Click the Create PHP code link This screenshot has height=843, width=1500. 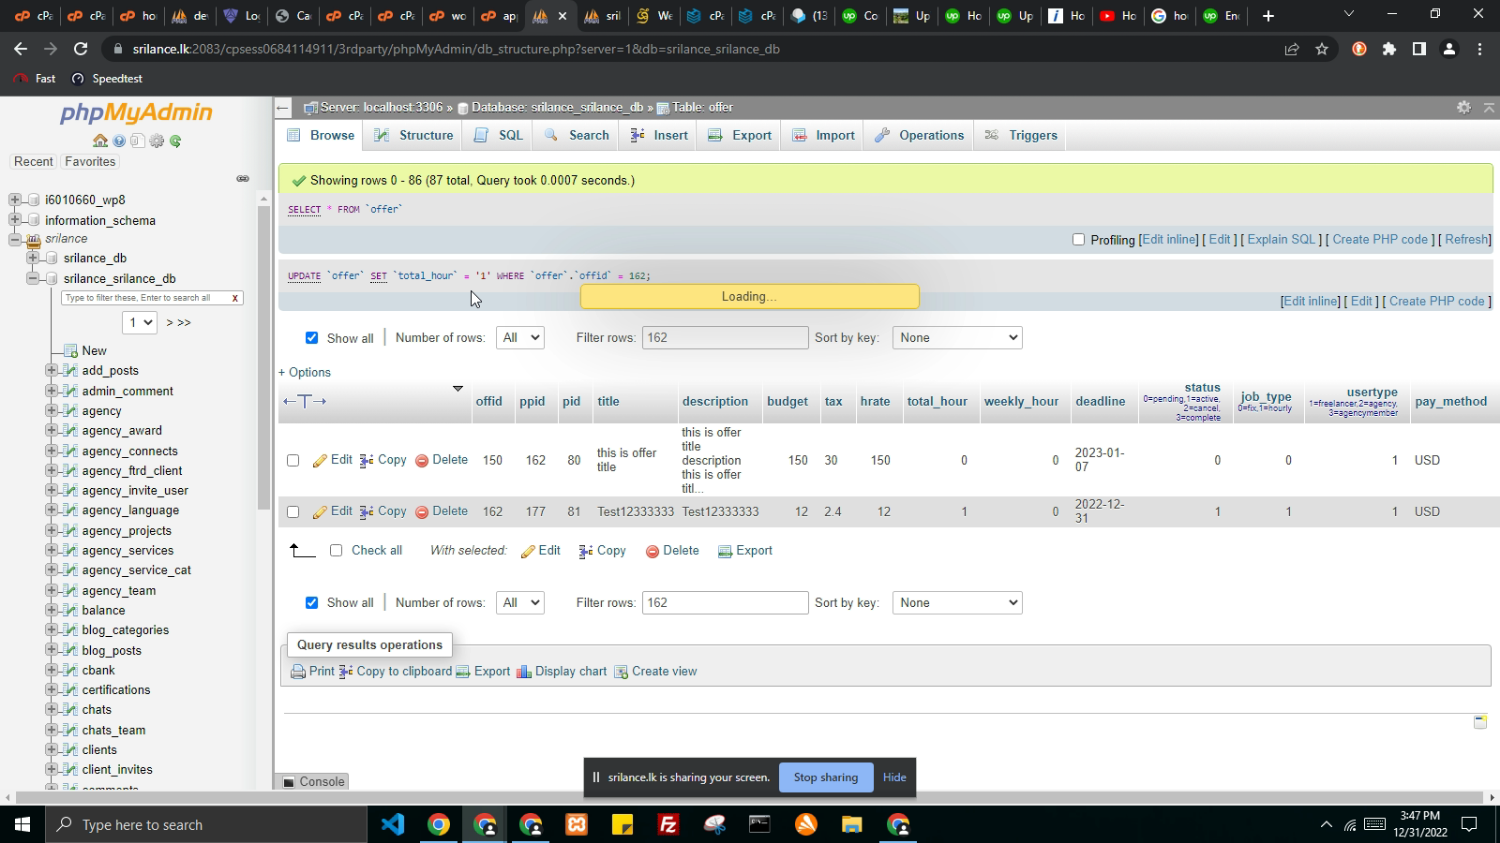pos(1379,239)
